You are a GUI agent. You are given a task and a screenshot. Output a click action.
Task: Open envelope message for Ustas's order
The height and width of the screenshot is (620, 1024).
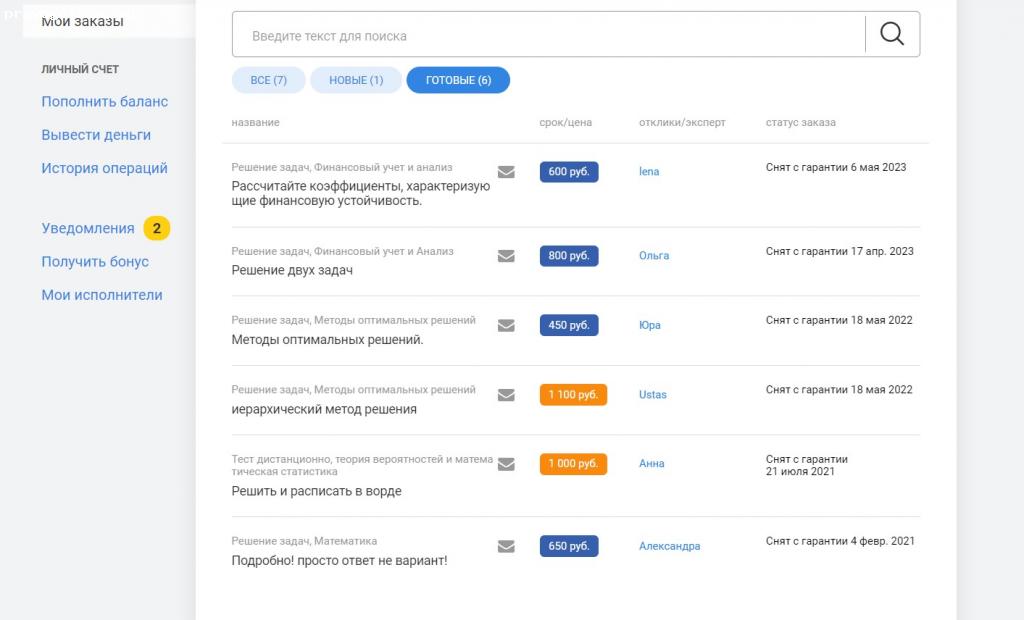pyautogui.click(x=506, y=395)
